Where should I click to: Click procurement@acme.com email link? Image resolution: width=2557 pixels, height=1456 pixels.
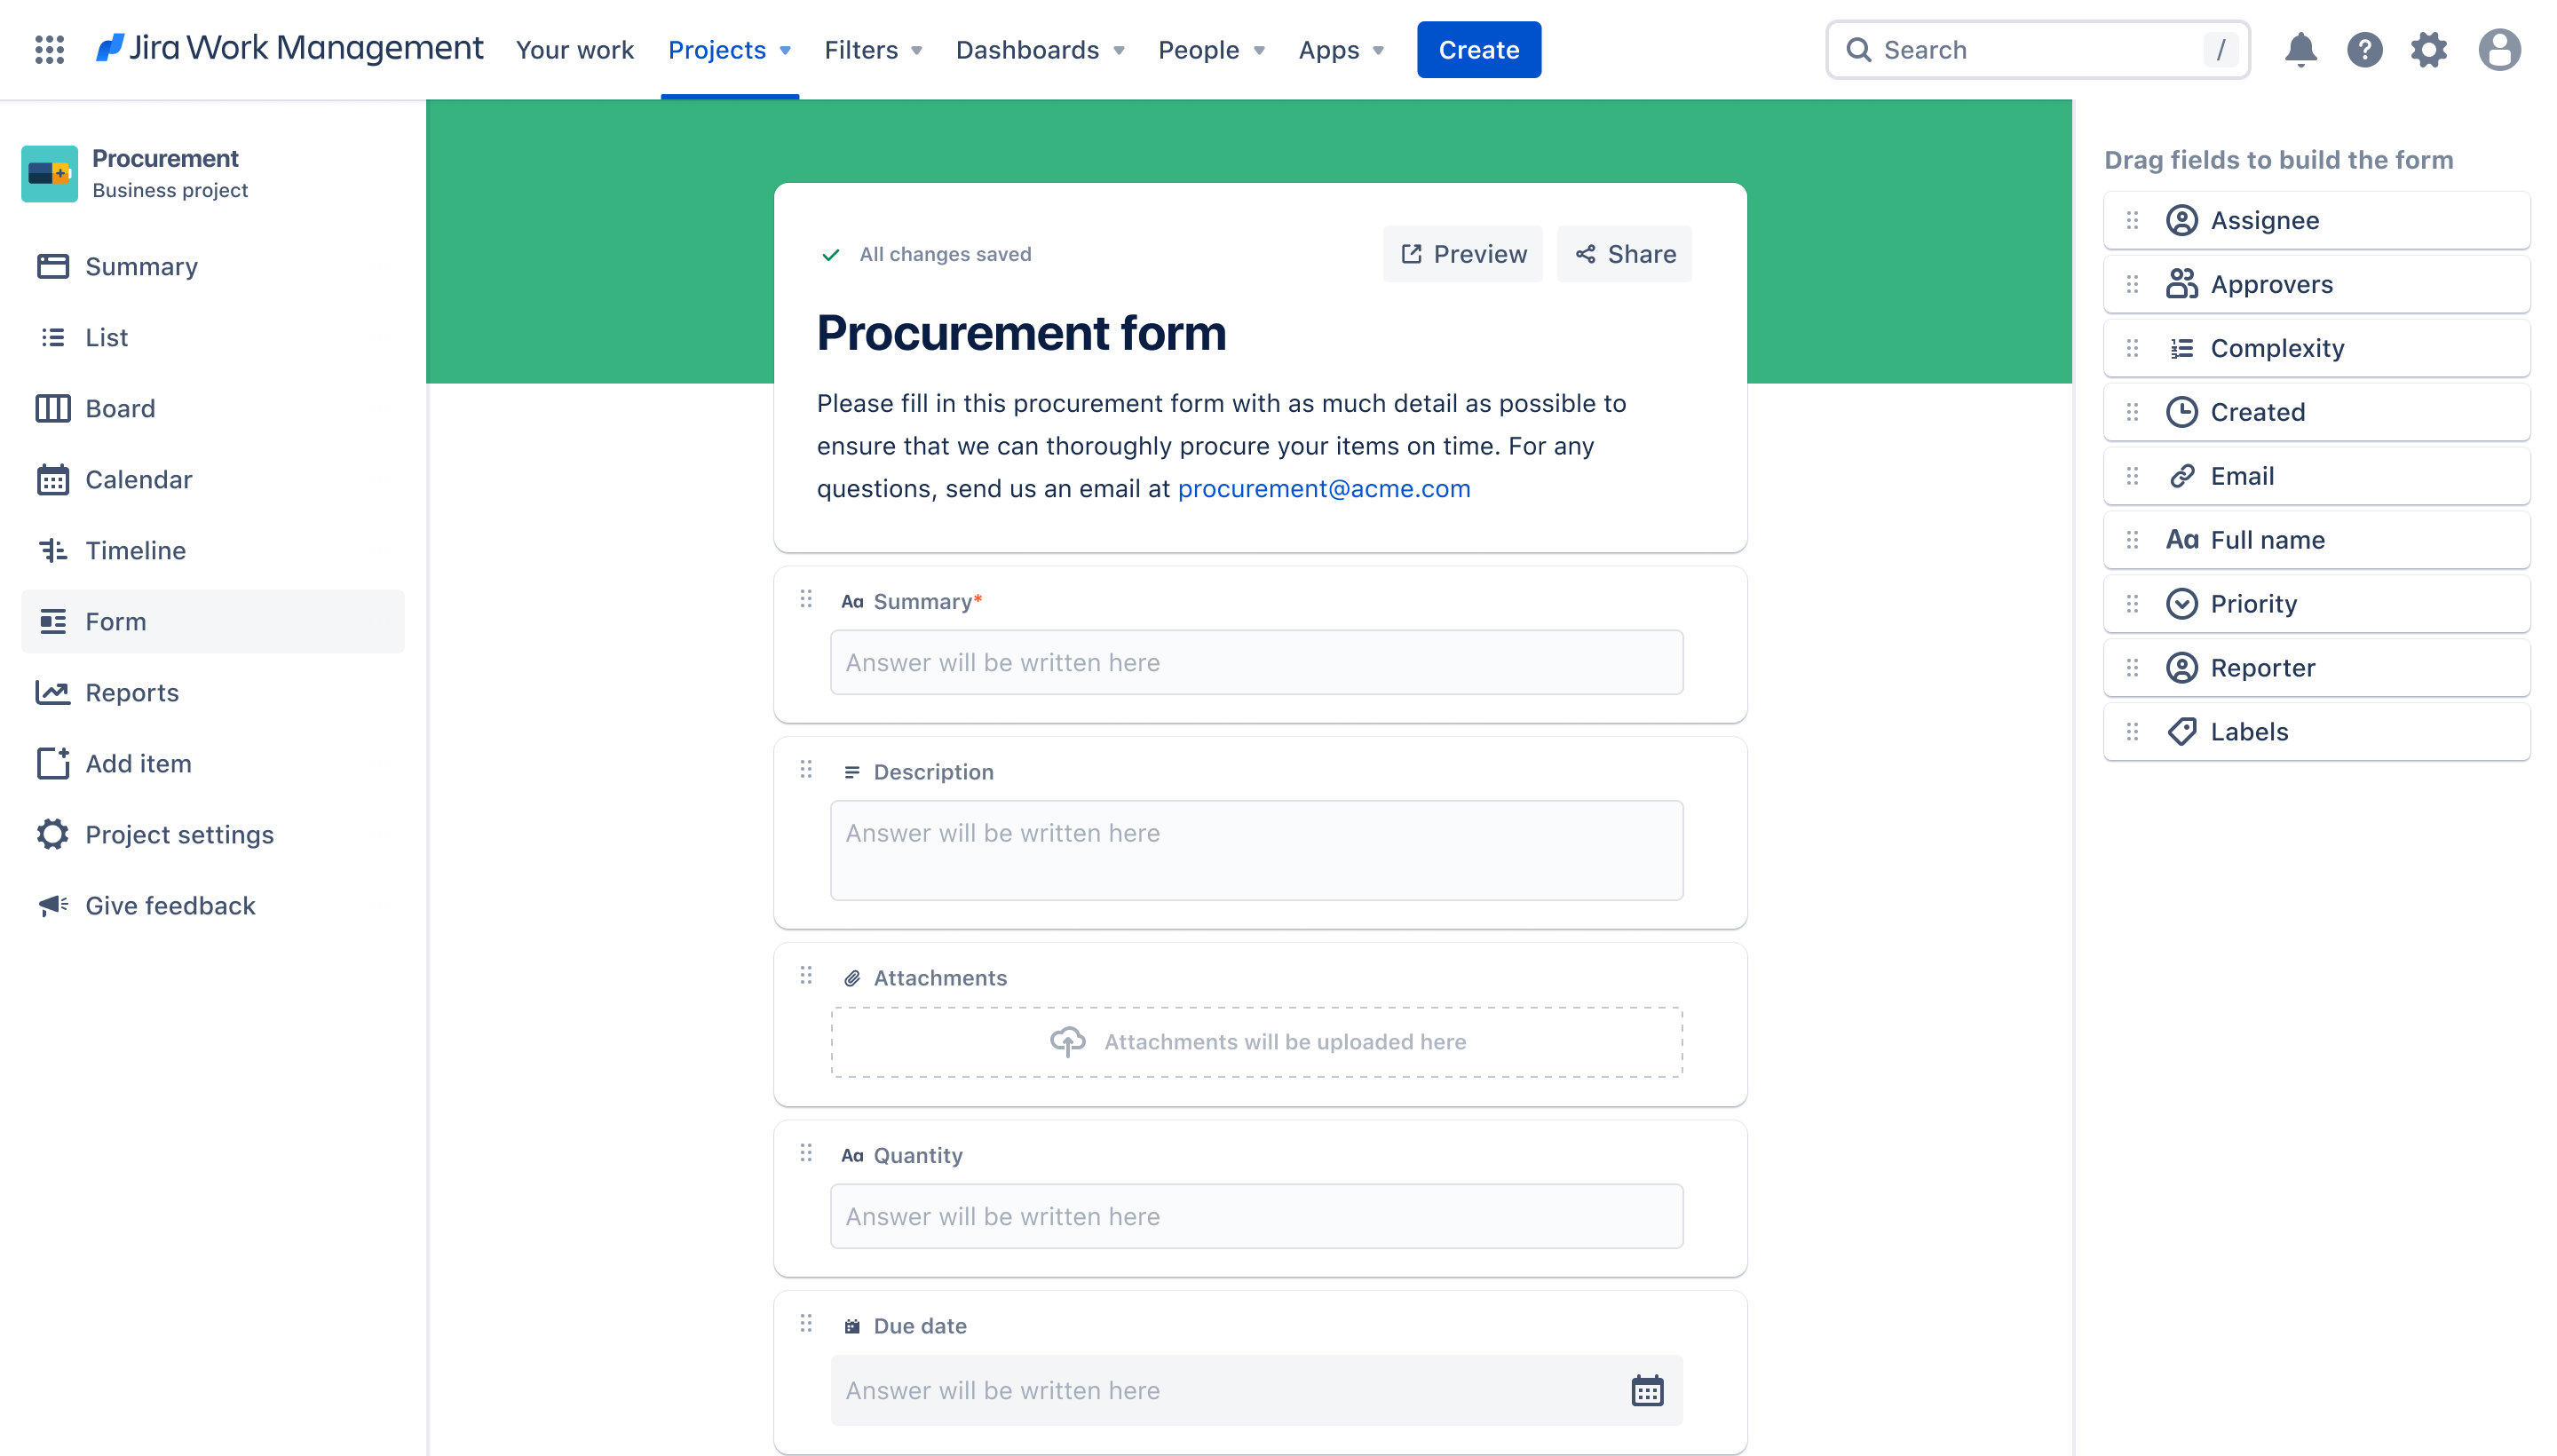click(1322, 487)
